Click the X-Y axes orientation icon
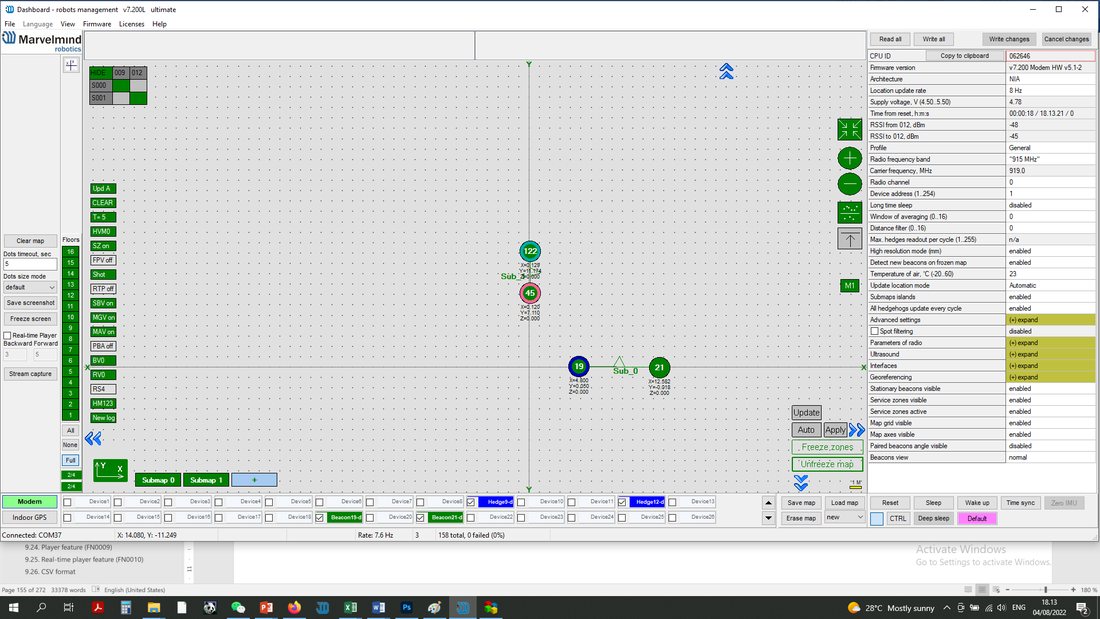 (110, 470)
